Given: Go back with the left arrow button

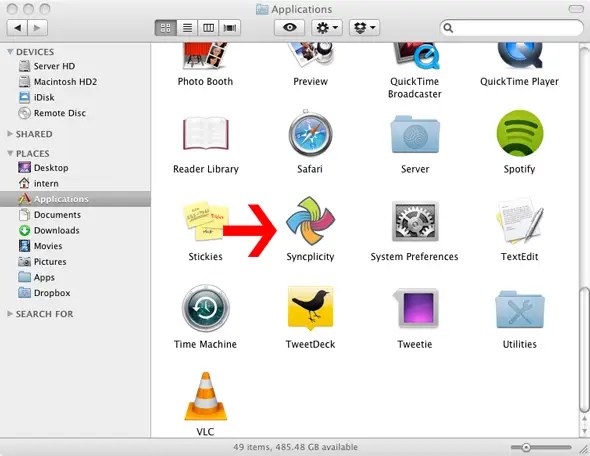Looking at the screenshot, I should pos(17,27).
